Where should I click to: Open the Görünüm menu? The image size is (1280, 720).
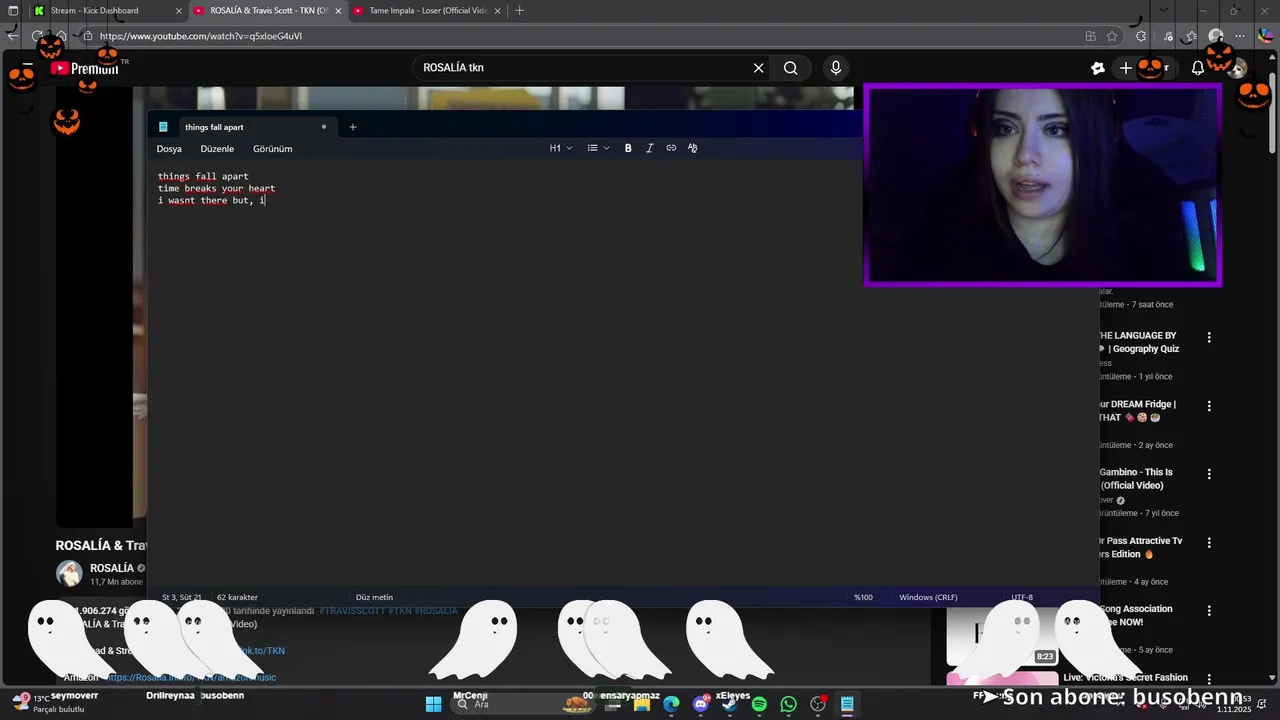pyautogui.click(x=272, y=149)
